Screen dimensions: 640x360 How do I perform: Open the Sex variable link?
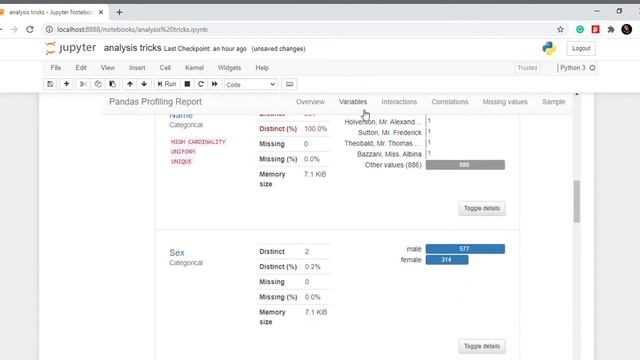tap(177, 253)
